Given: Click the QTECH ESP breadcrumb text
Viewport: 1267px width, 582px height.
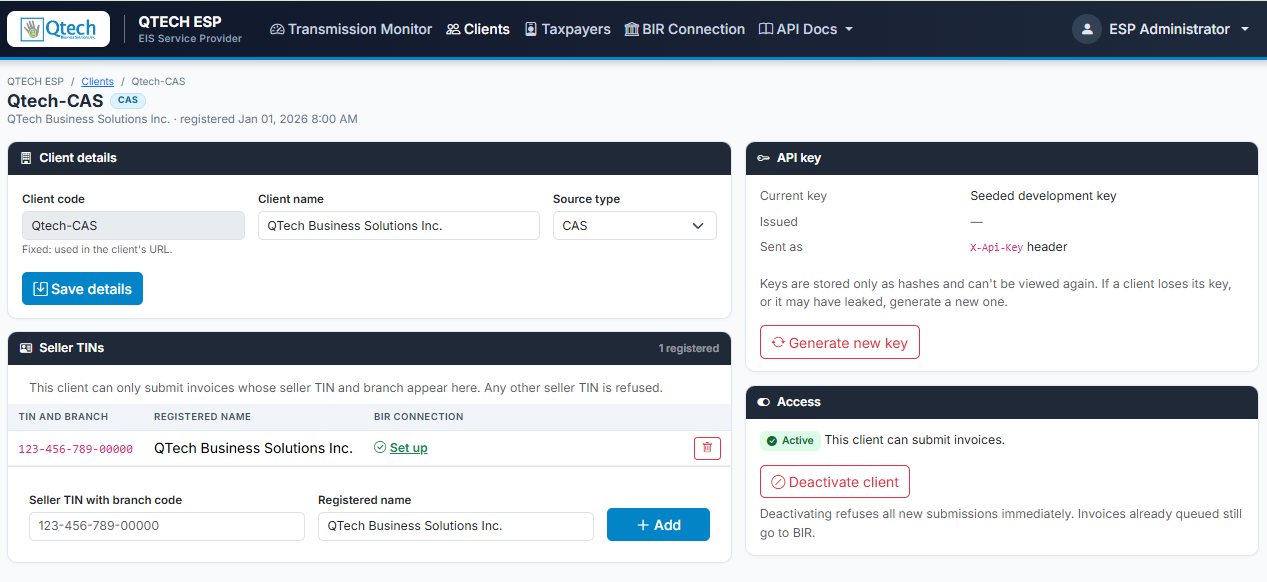Looking at the screenshot, I should tap(35, 82).
